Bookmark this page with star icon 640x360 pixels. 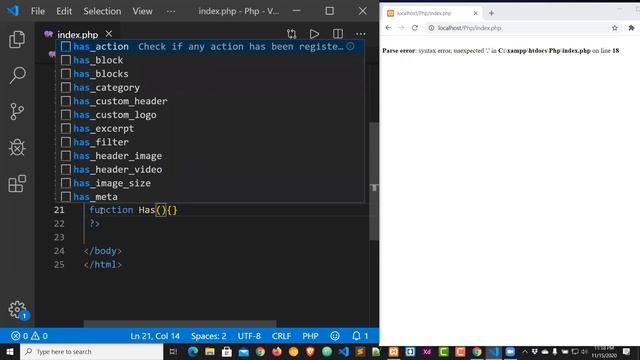tap(615, 28)
